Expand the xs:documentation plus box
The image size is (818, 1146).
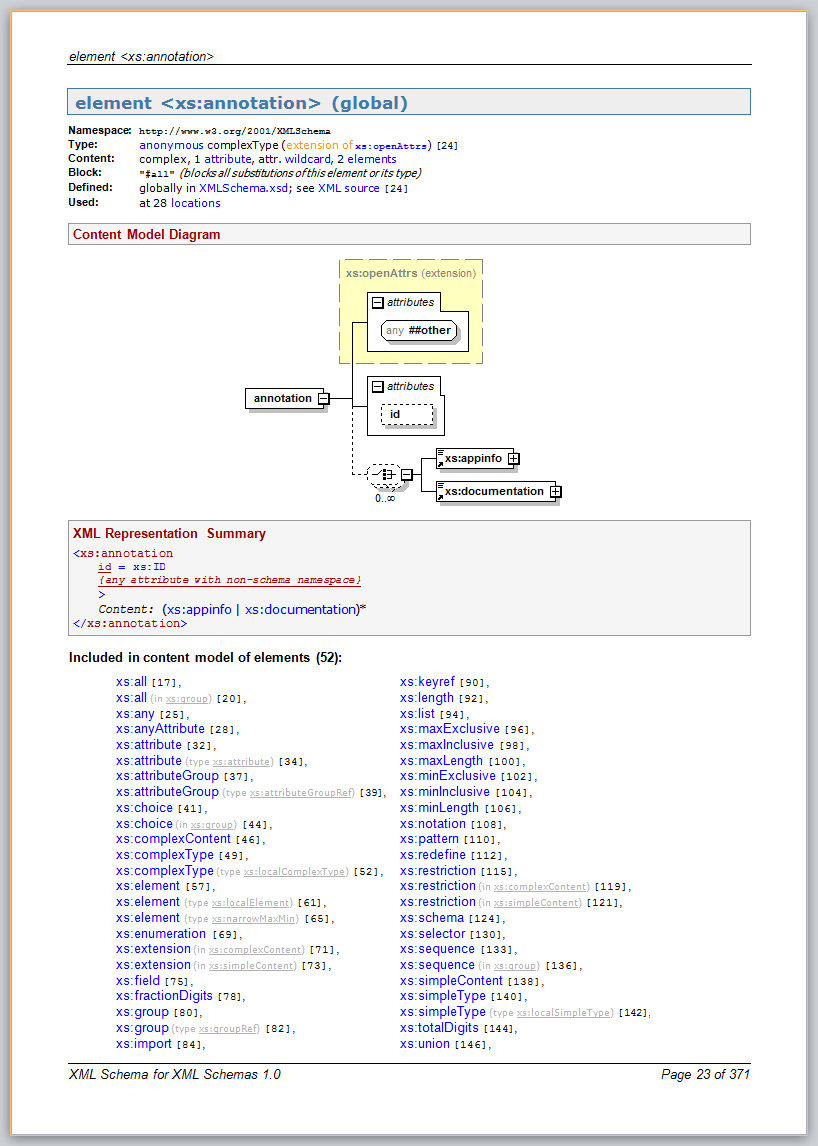pos(555,491)
